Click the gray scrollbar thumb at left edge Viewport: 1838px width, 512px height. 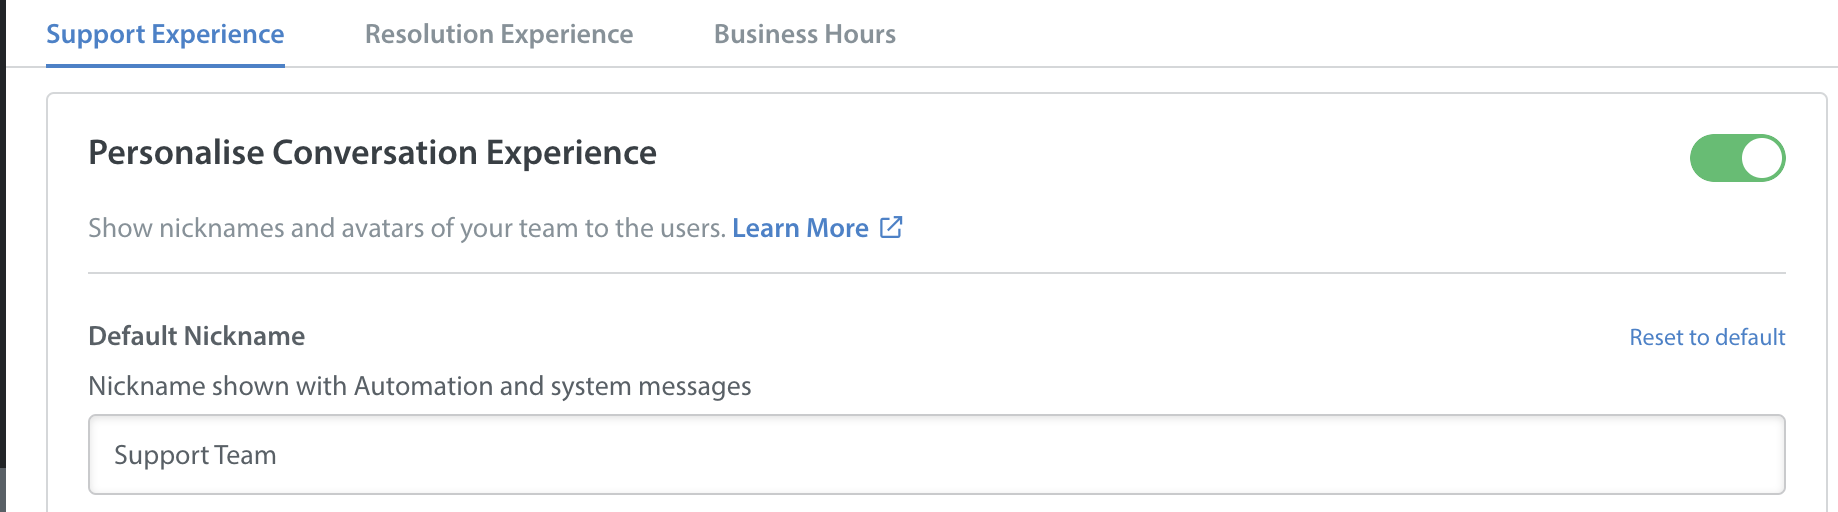pyautogui.click(x=3, y=490)
